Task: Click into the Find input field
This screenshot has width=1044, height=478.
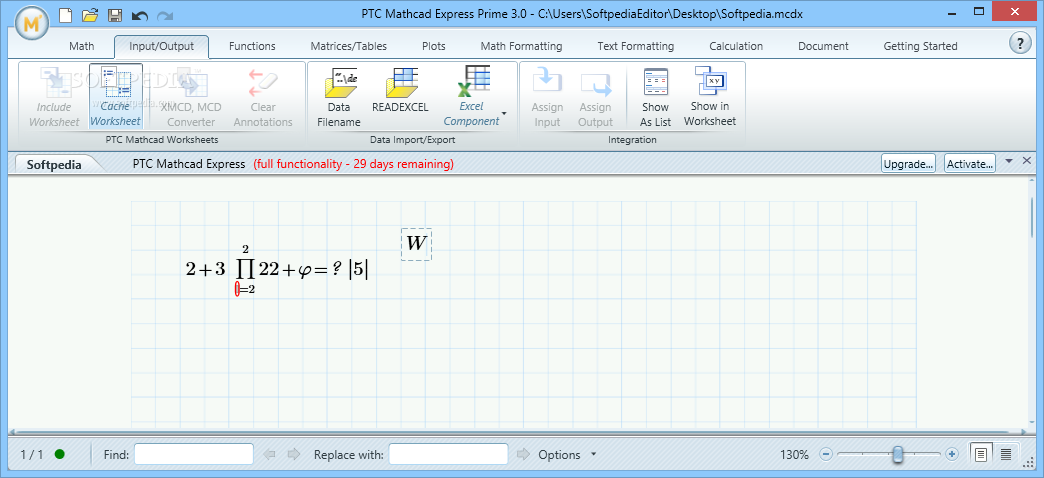Action: [x=194, y=454]
